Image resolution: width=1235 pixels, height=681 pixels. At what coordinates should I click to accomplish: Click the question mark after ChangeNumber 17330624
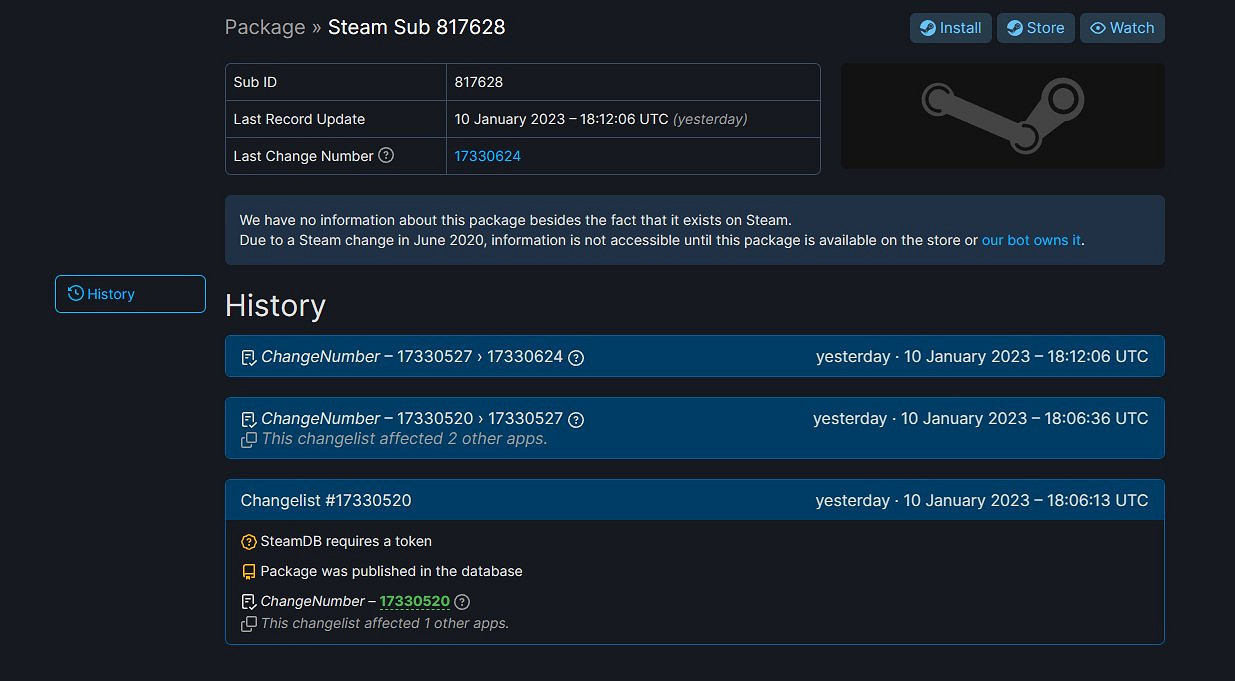[575, 357]
